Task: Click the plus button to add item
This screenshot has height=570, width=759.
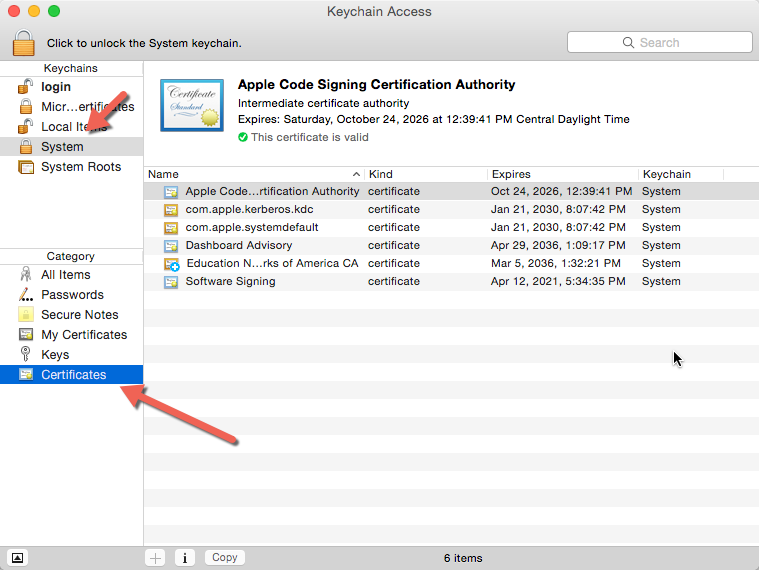Action: click(x=155, y=558)
